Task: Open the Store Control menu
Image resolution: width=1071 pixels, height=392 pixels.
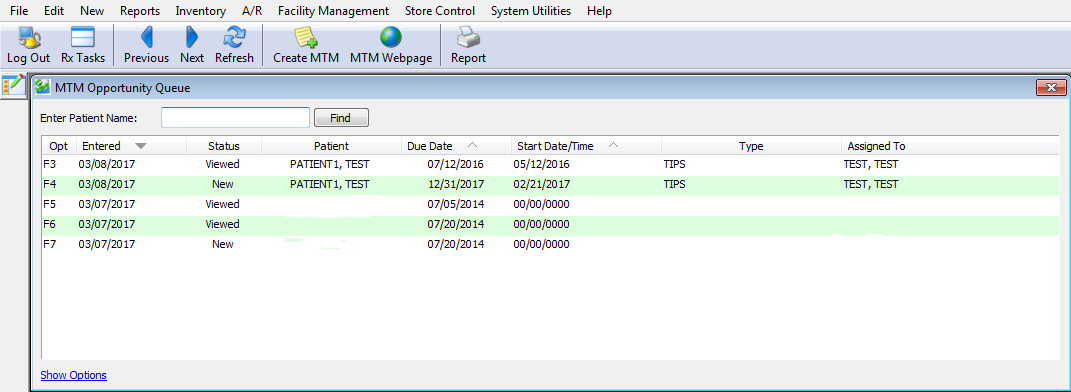Action: 440,11
